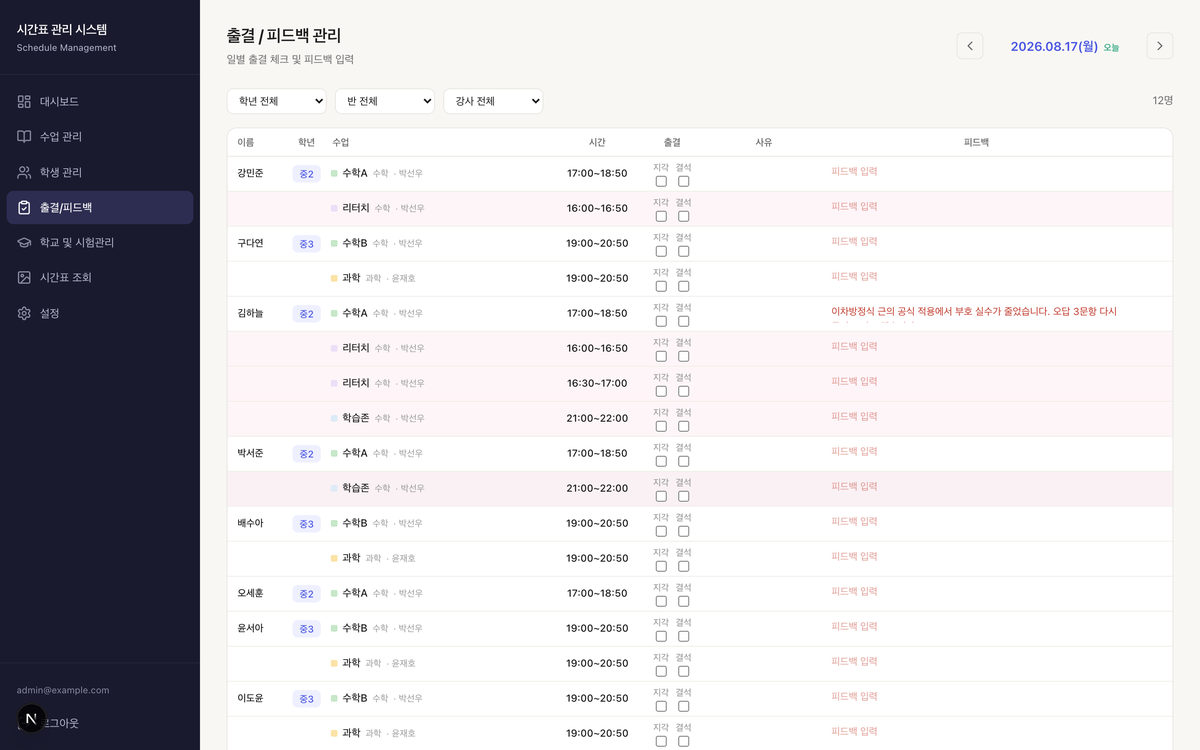
Task: Click 피드백 입력 for 강민준 리터치
Action: [x=854, y=206]
